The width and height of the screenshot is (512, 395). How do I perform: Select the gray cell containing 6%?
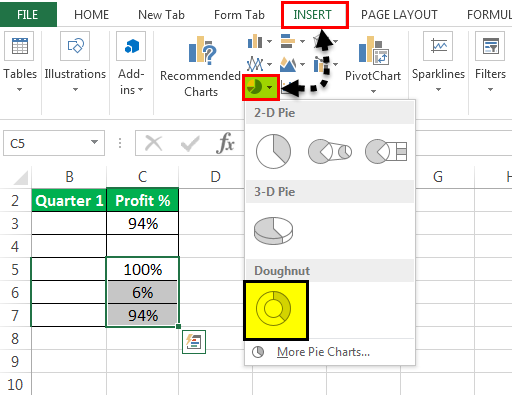point(143,292)
